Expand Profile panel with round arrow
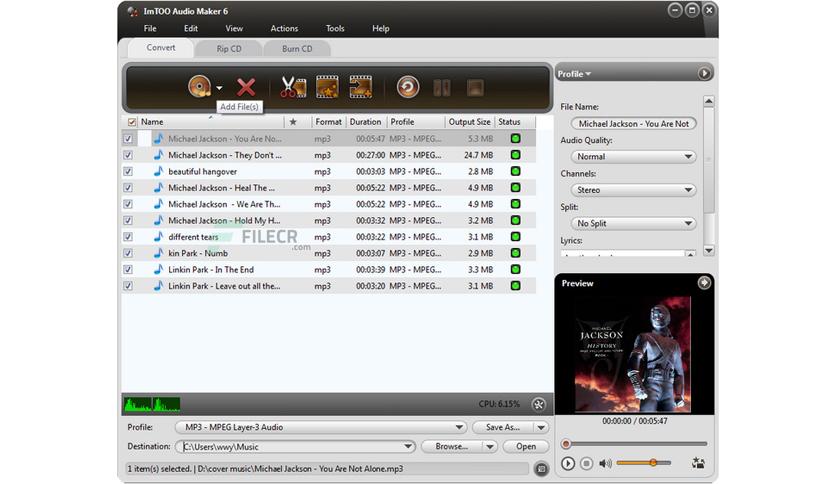 pos(704,74)
